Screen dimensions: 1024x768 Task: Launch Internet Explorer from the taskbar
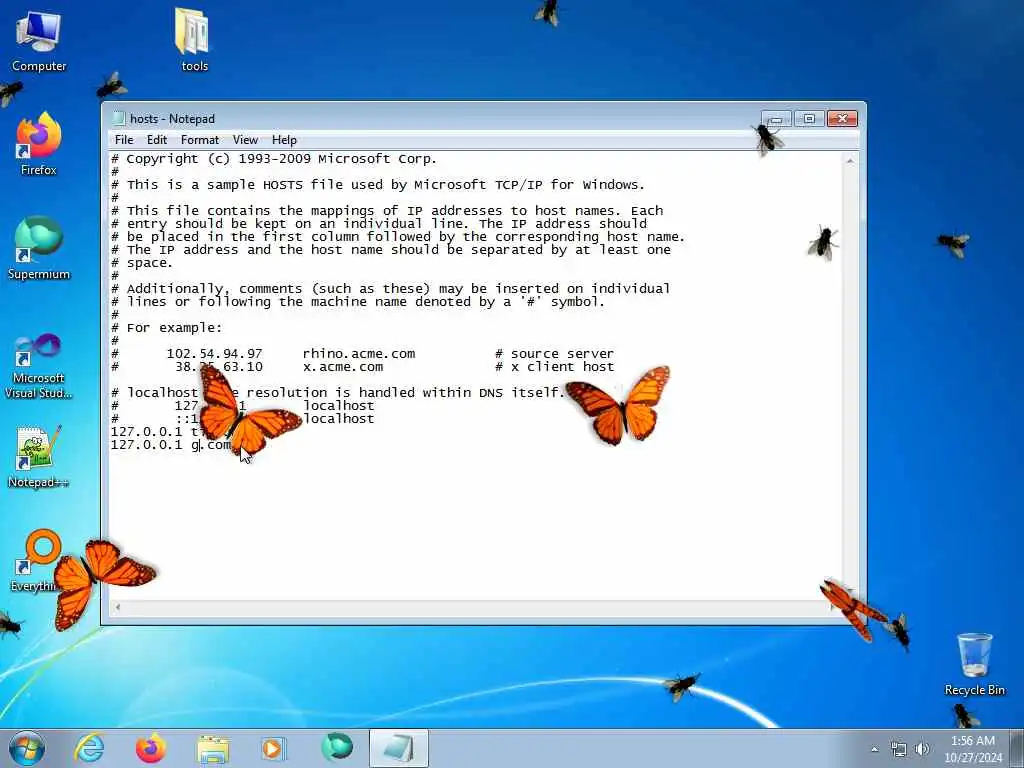89,748
